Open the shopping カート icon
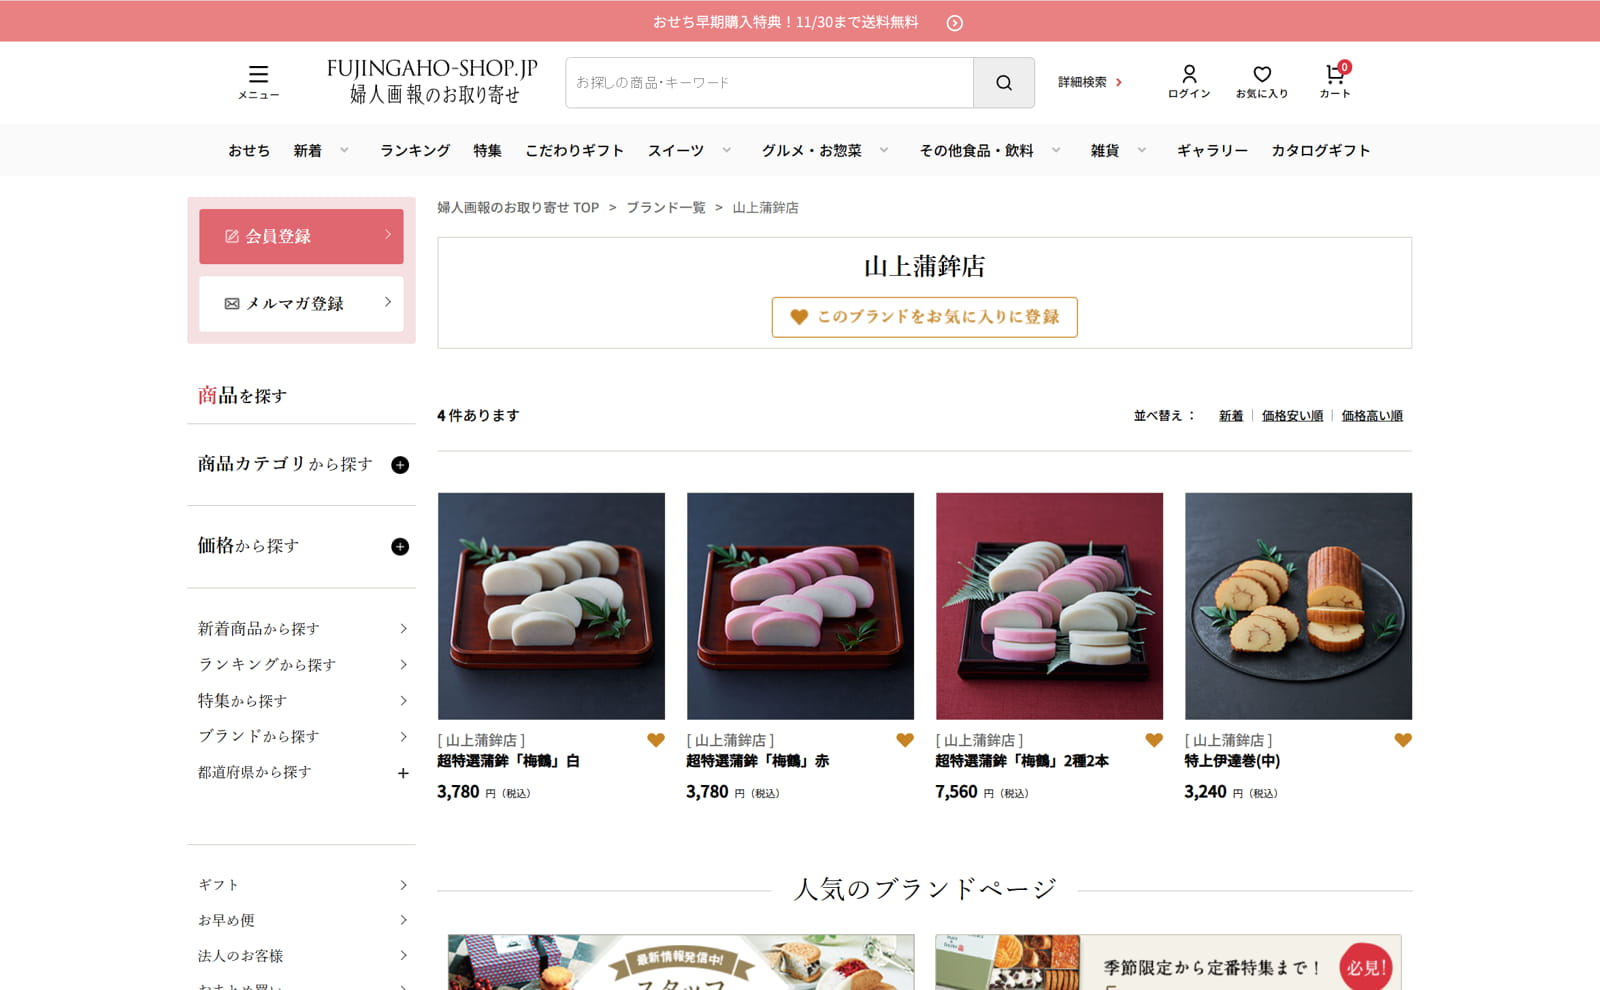 point(1333,73)
